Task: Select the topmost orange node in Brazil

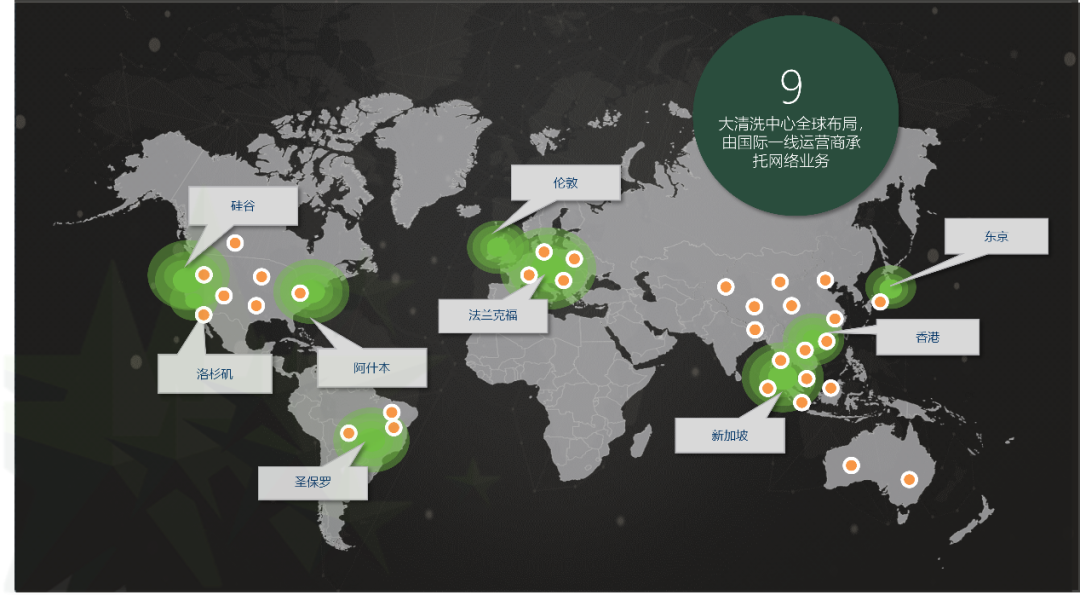Action: [392, 412]
